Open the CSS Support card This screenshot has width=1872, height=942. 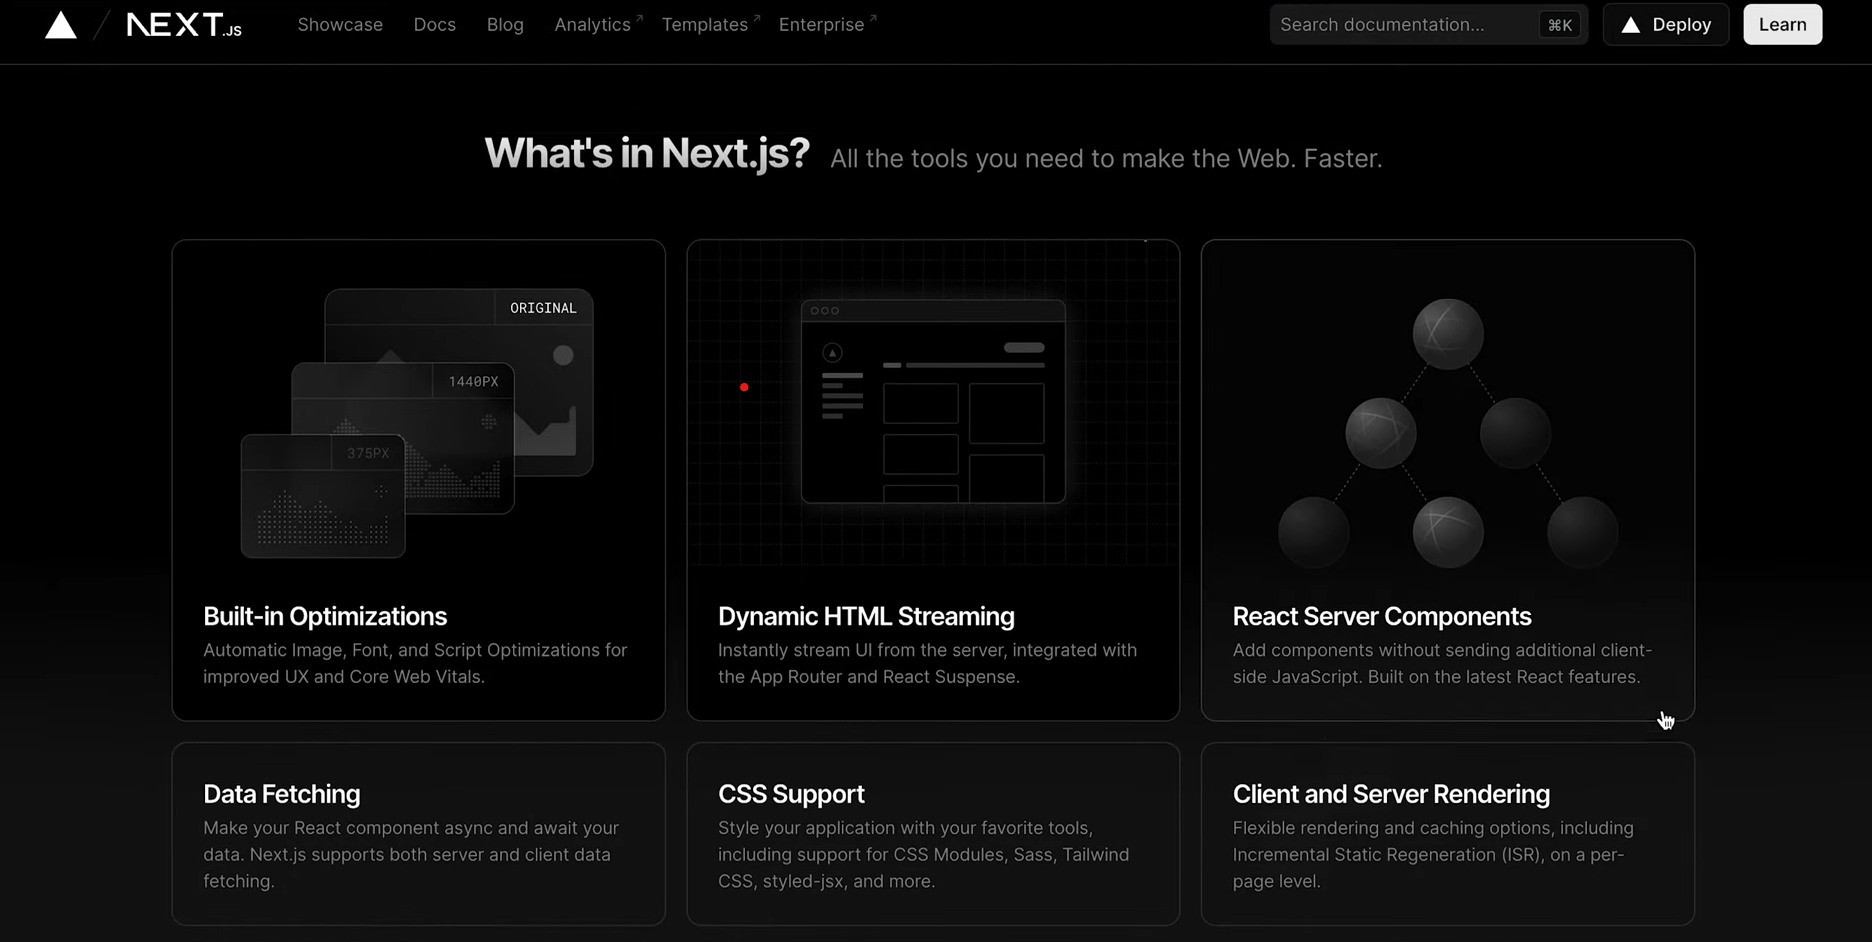pyautogui.click(x=932, y=833)
